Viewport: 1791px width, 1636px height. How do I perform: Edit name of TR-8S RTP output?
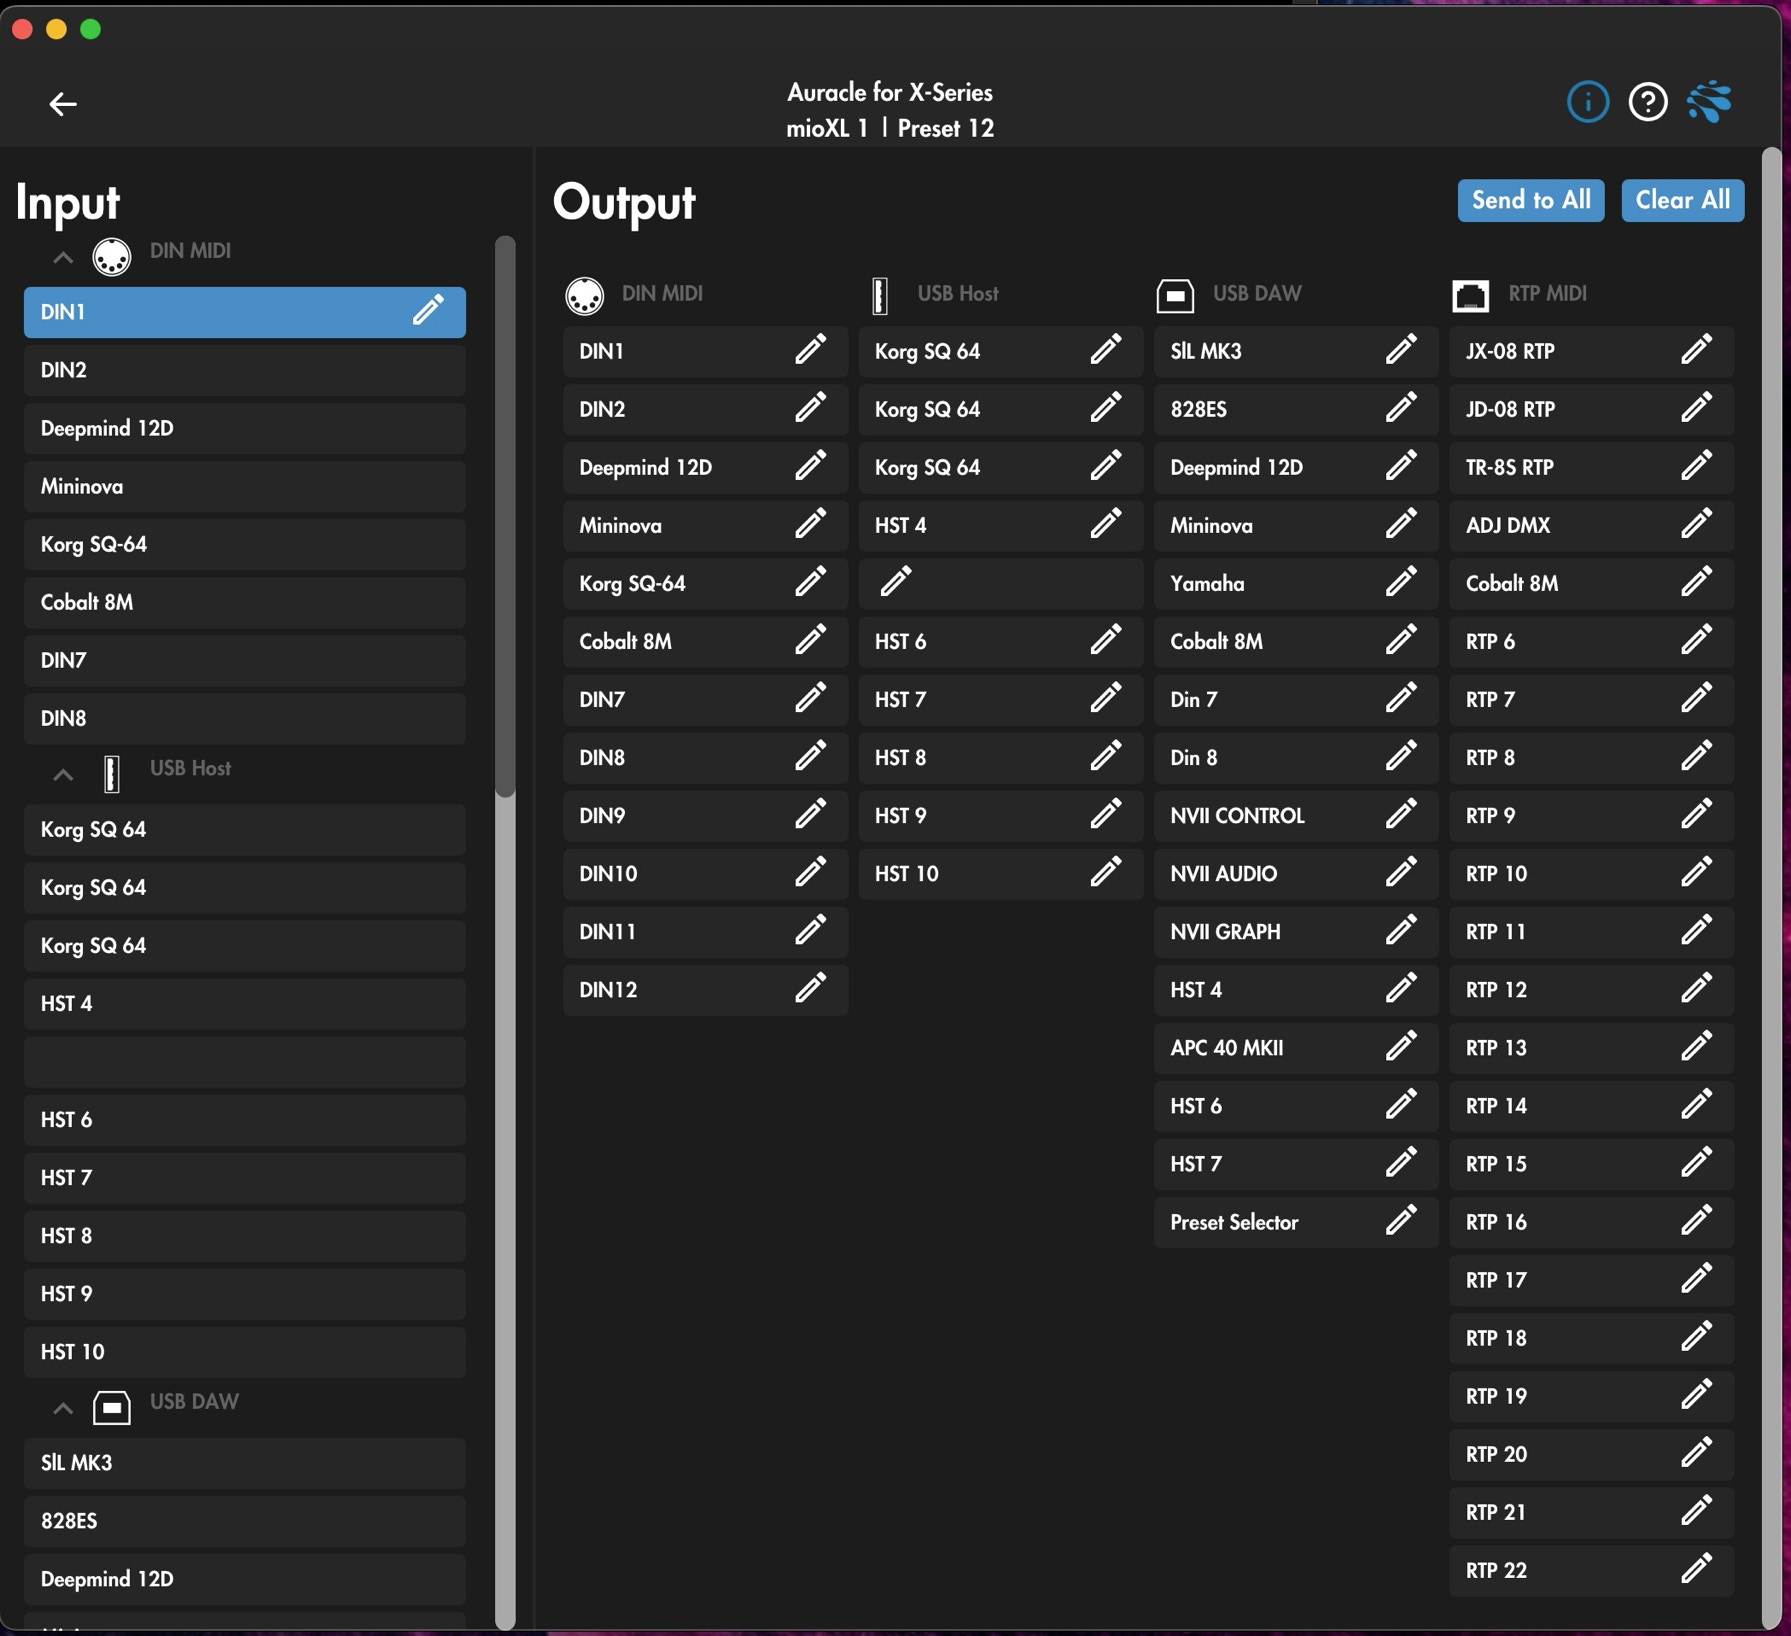[x=1696, y=466]
